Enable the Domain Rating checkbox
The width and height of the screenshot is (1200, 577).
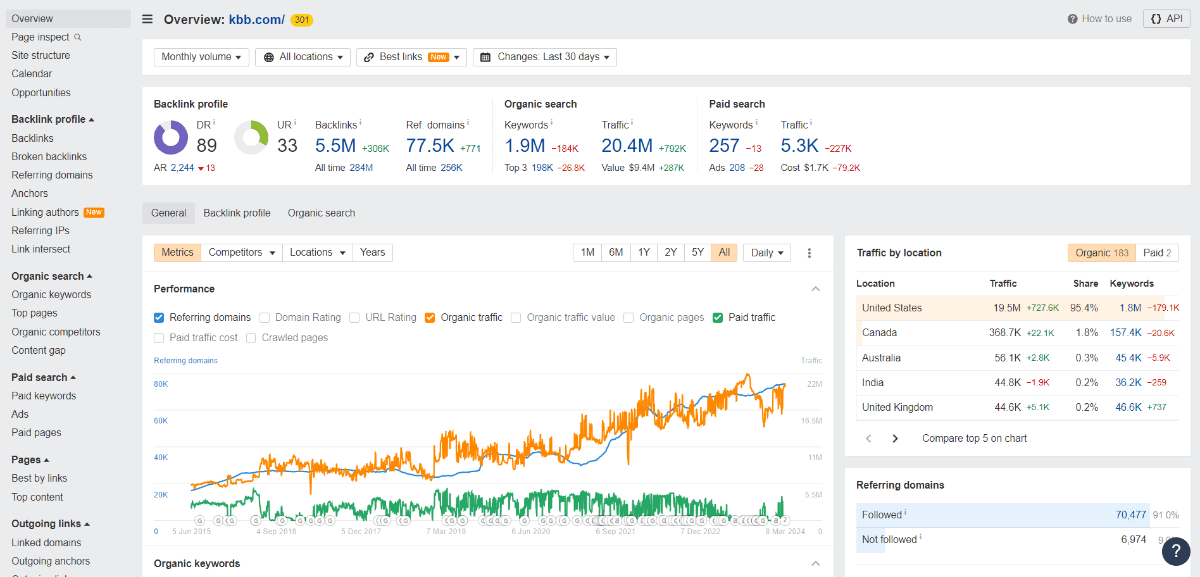pos(265,317)
